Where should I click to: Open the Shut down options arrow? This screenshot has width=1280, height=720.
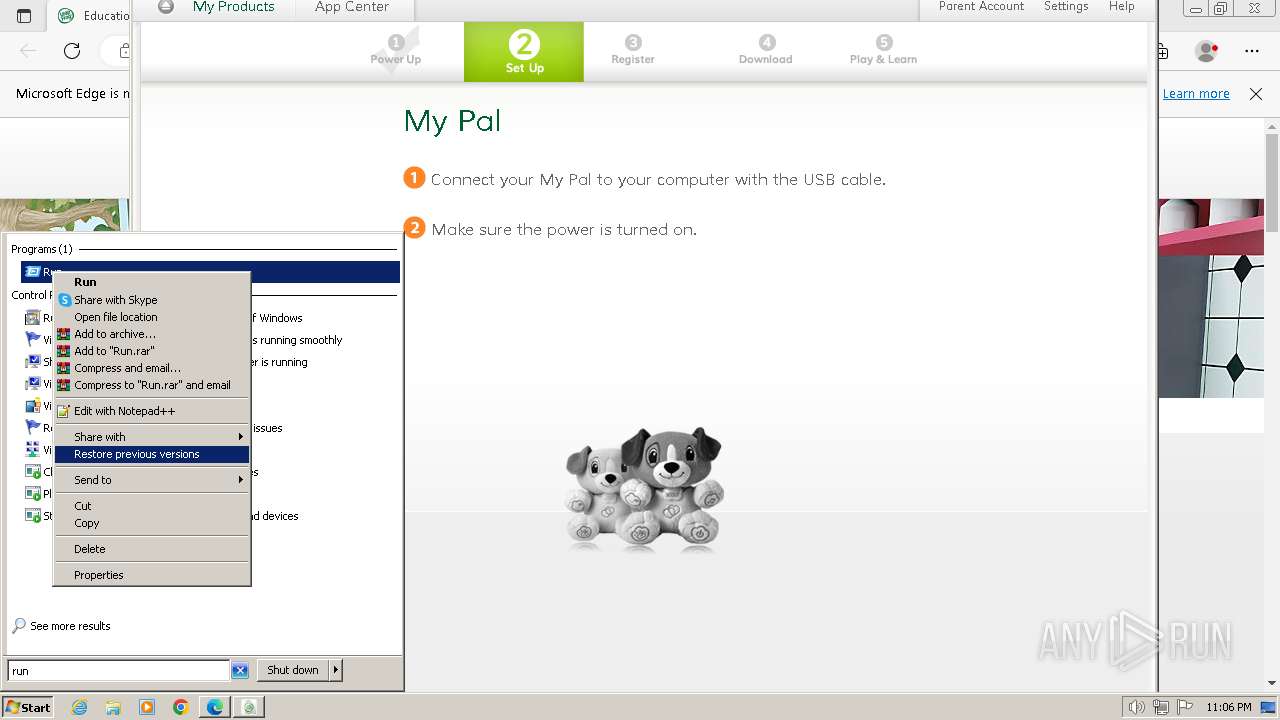coord(336,670)
